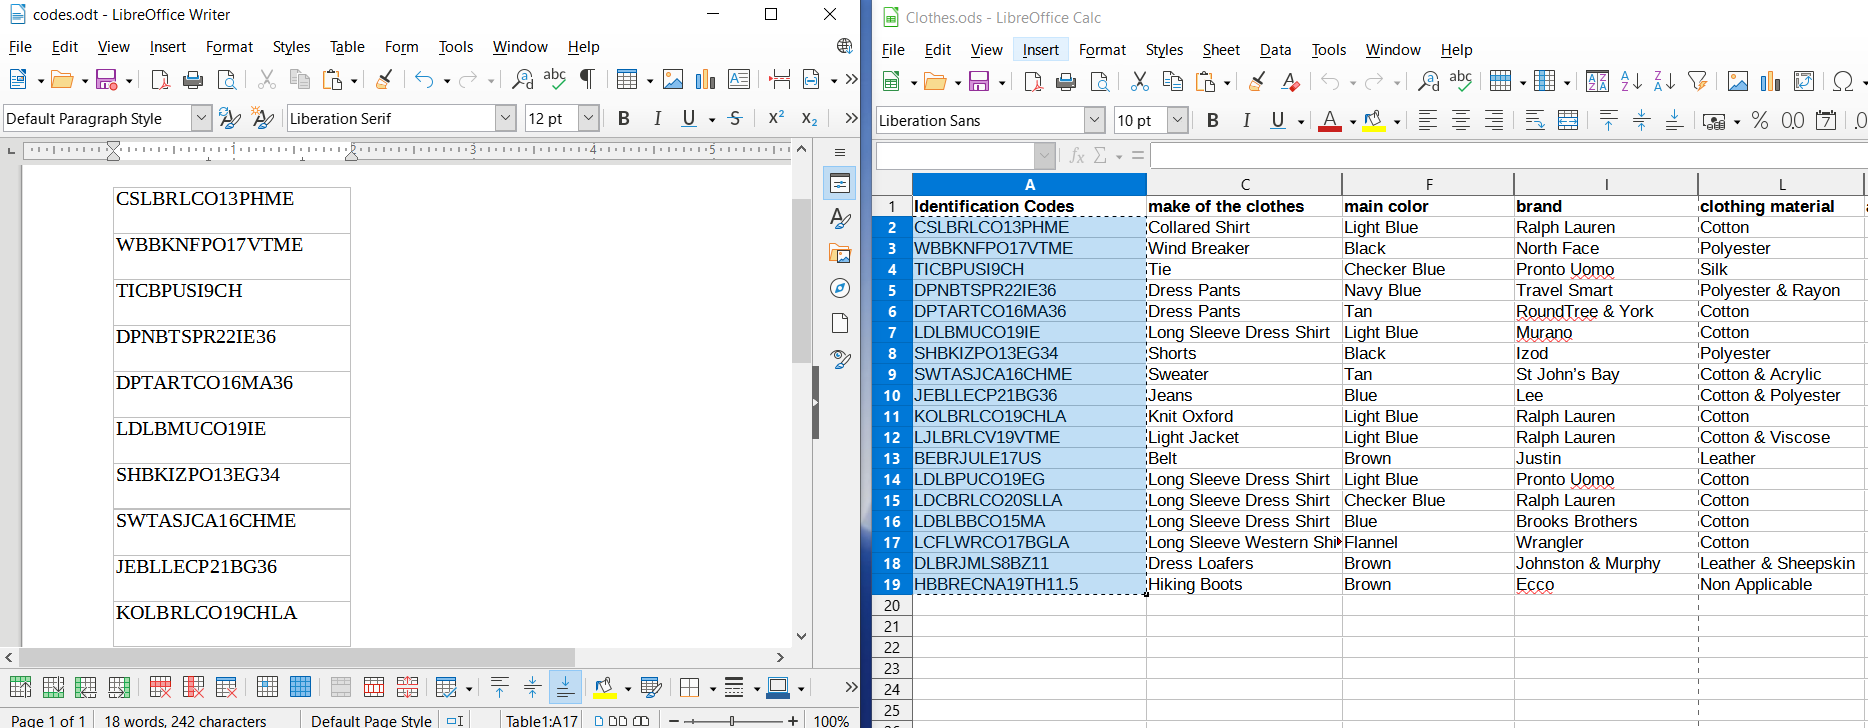1868x728 pixels.
Task: Expand the Liberation Sans font list in Calc
Action: point(1094,121)
